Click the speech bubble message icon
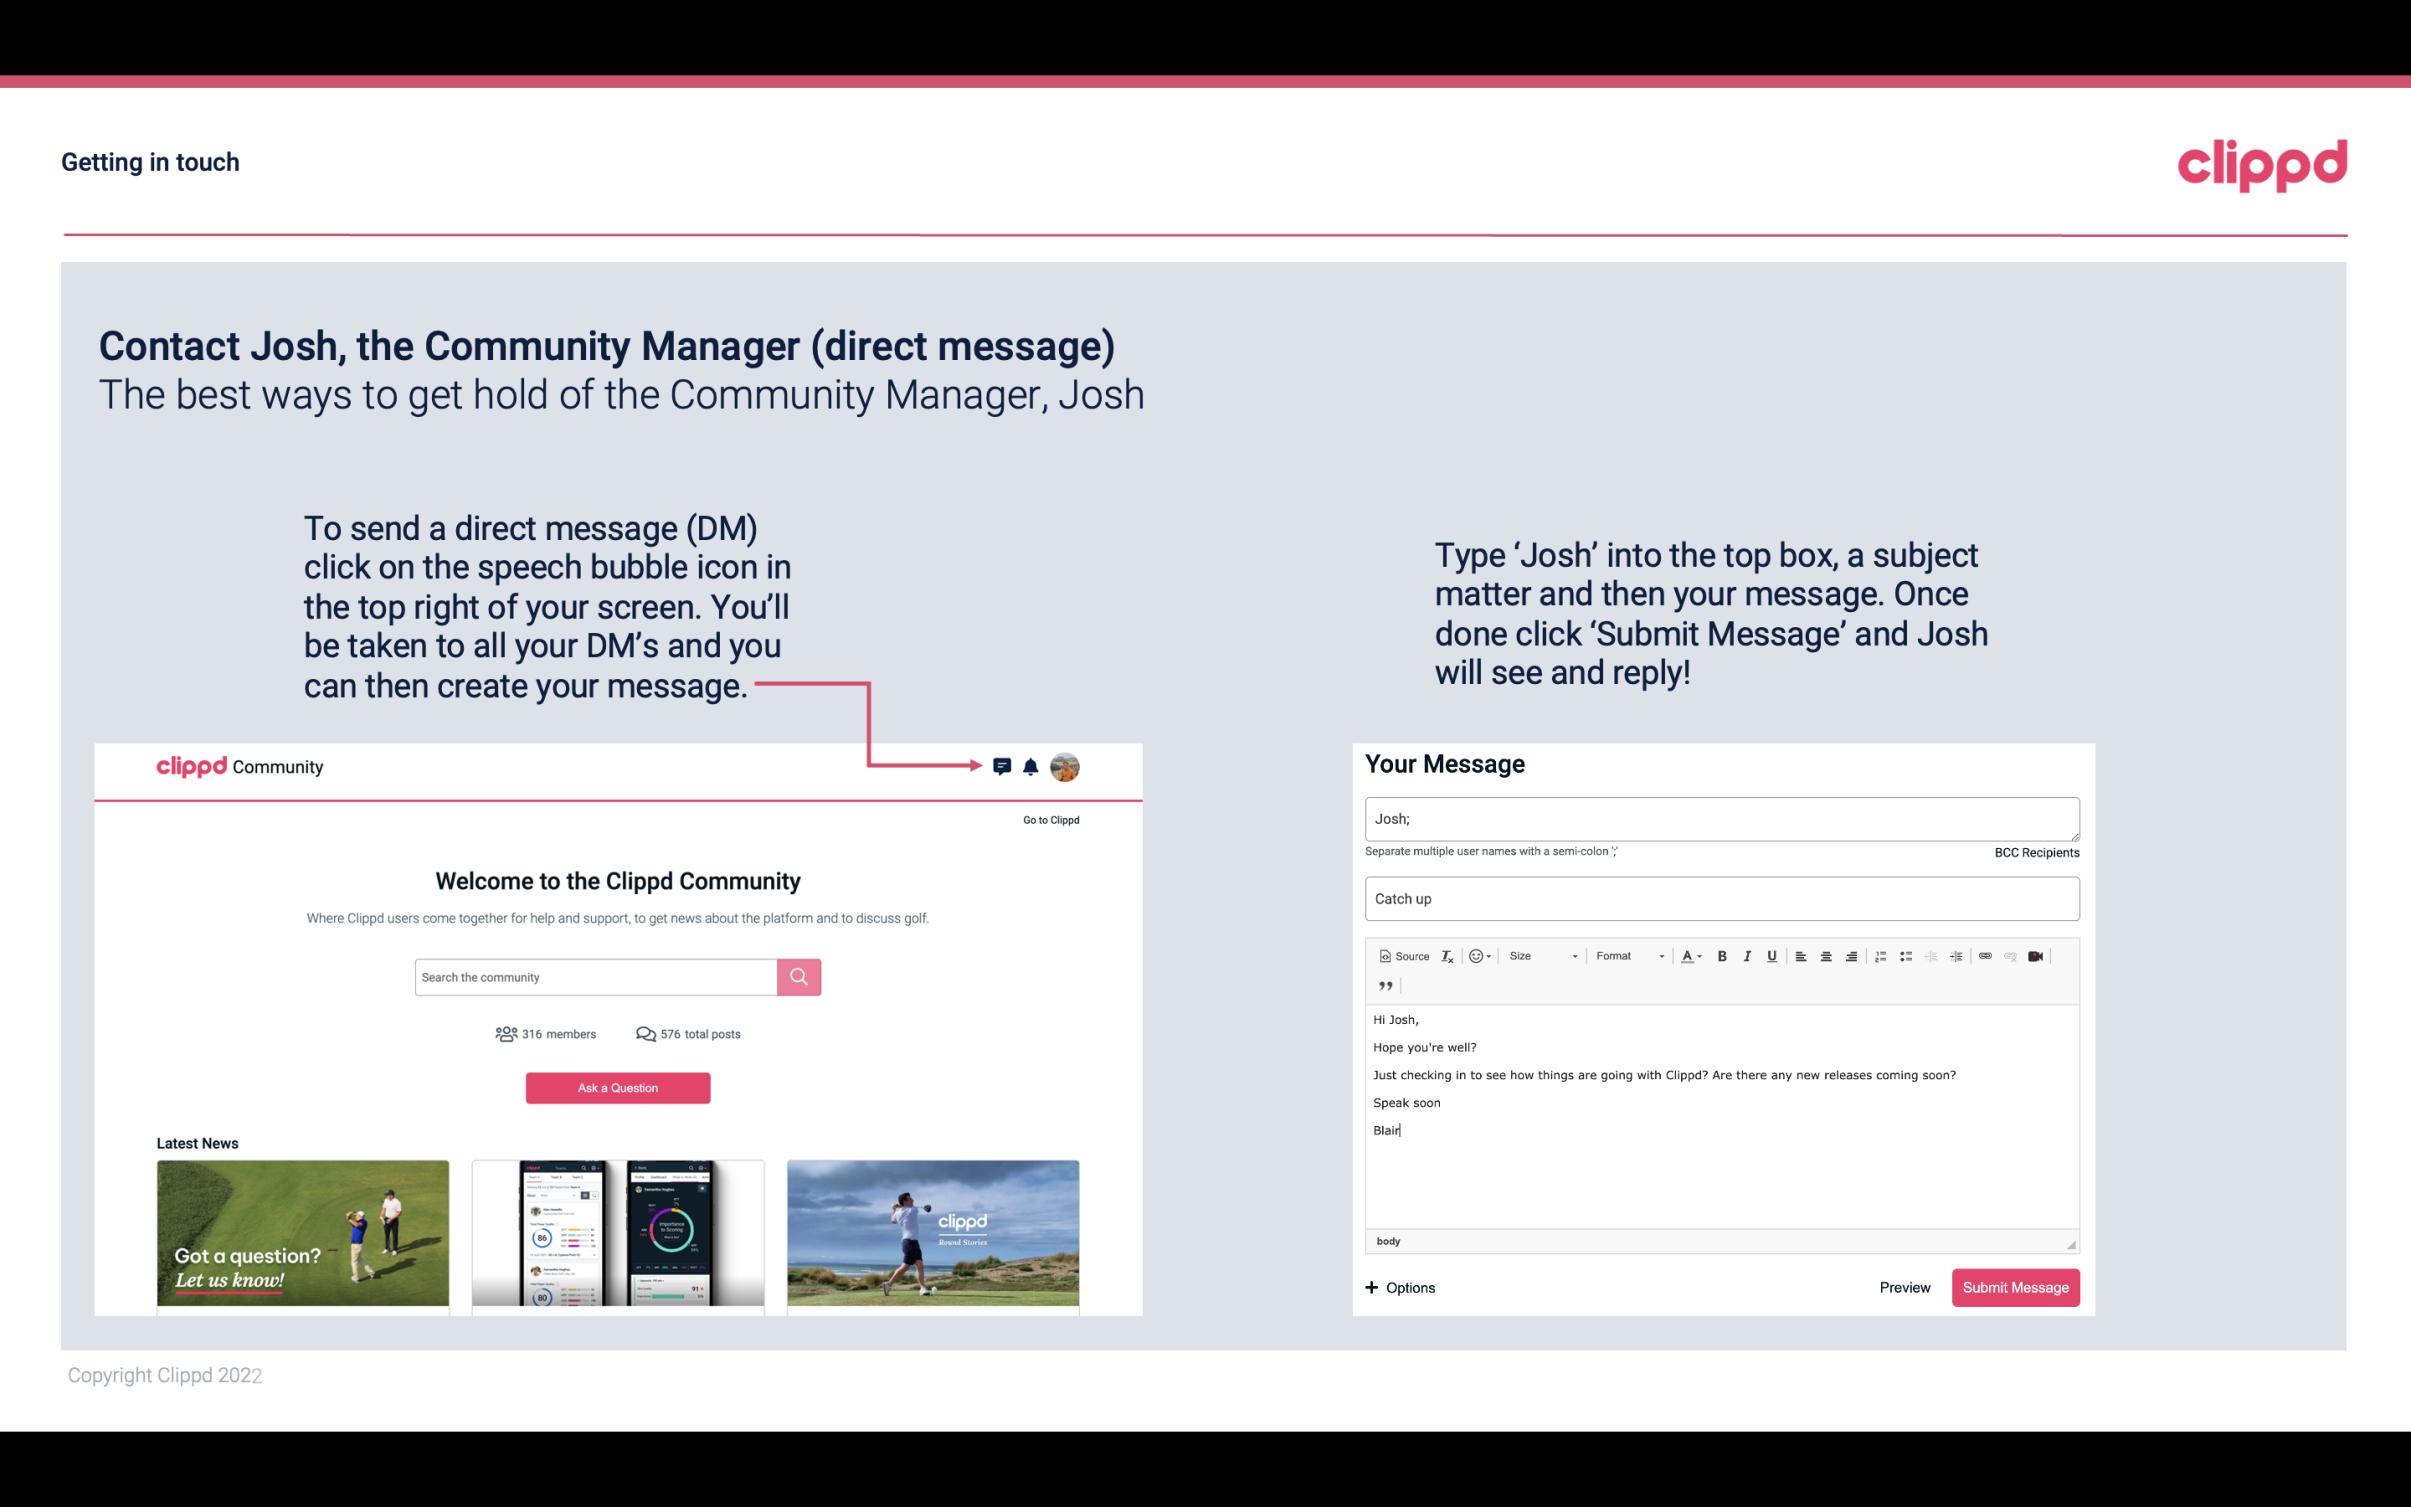Image resolution: width=2411 pixels, height=1507 pixels. pos(1005,767)
